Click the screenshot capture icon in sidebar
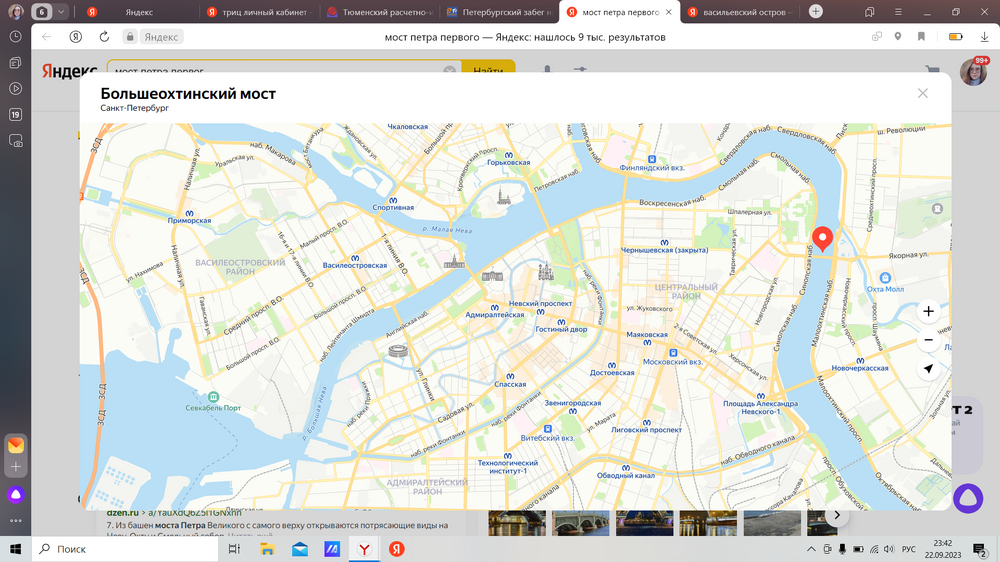The image size is (1000, 562). point(16,141)
